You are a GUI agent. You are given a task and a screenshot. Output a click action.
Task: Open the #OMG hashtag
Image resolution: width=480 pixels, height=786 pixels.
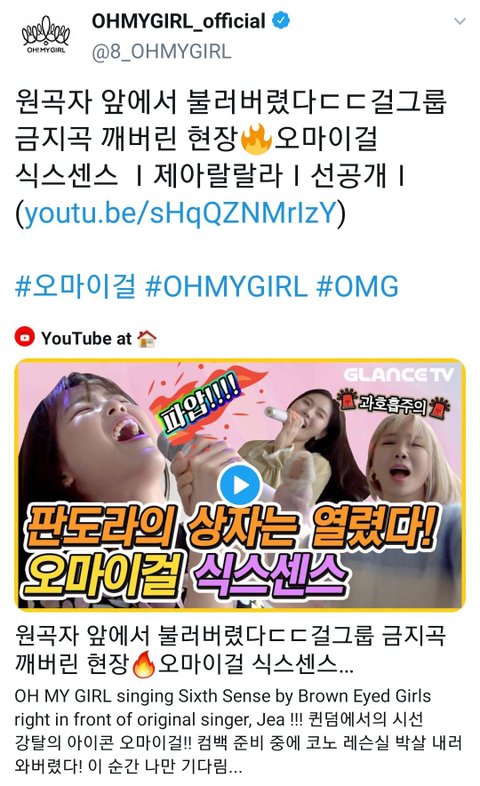357,286
